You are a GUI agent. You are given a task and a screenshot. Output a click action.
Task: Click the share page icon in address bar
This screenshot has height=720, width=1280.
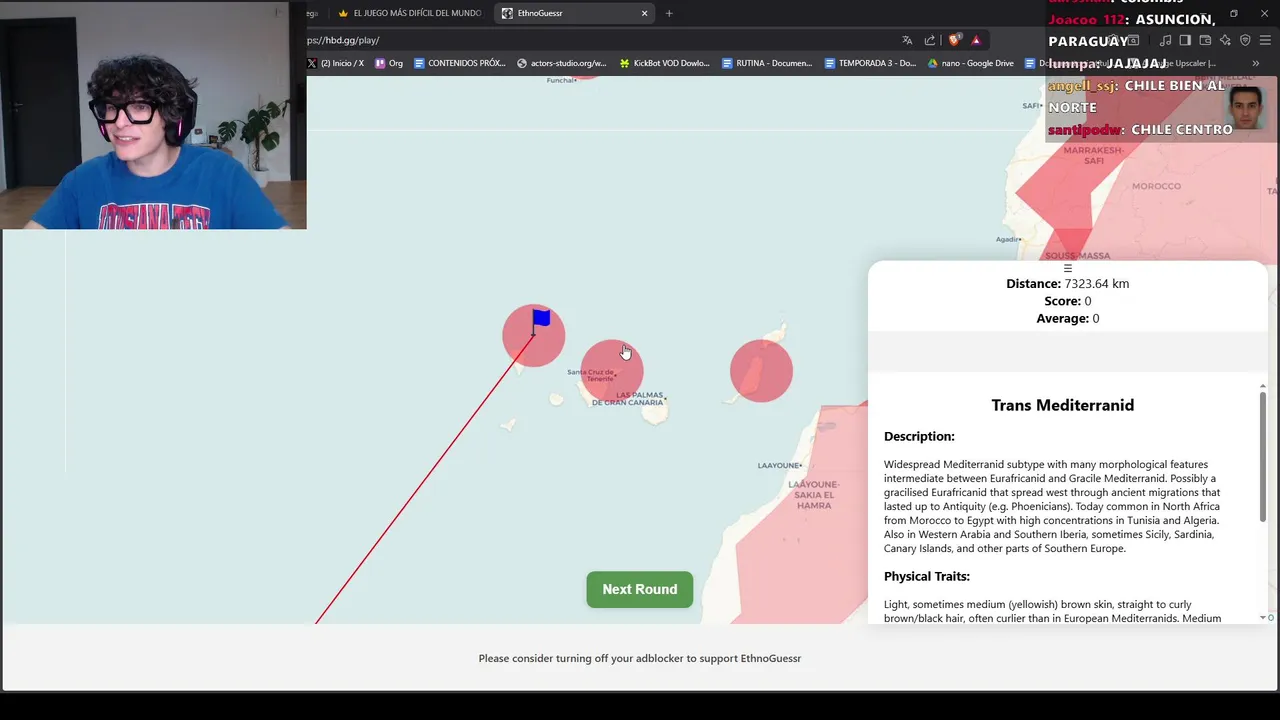(930, 40)
